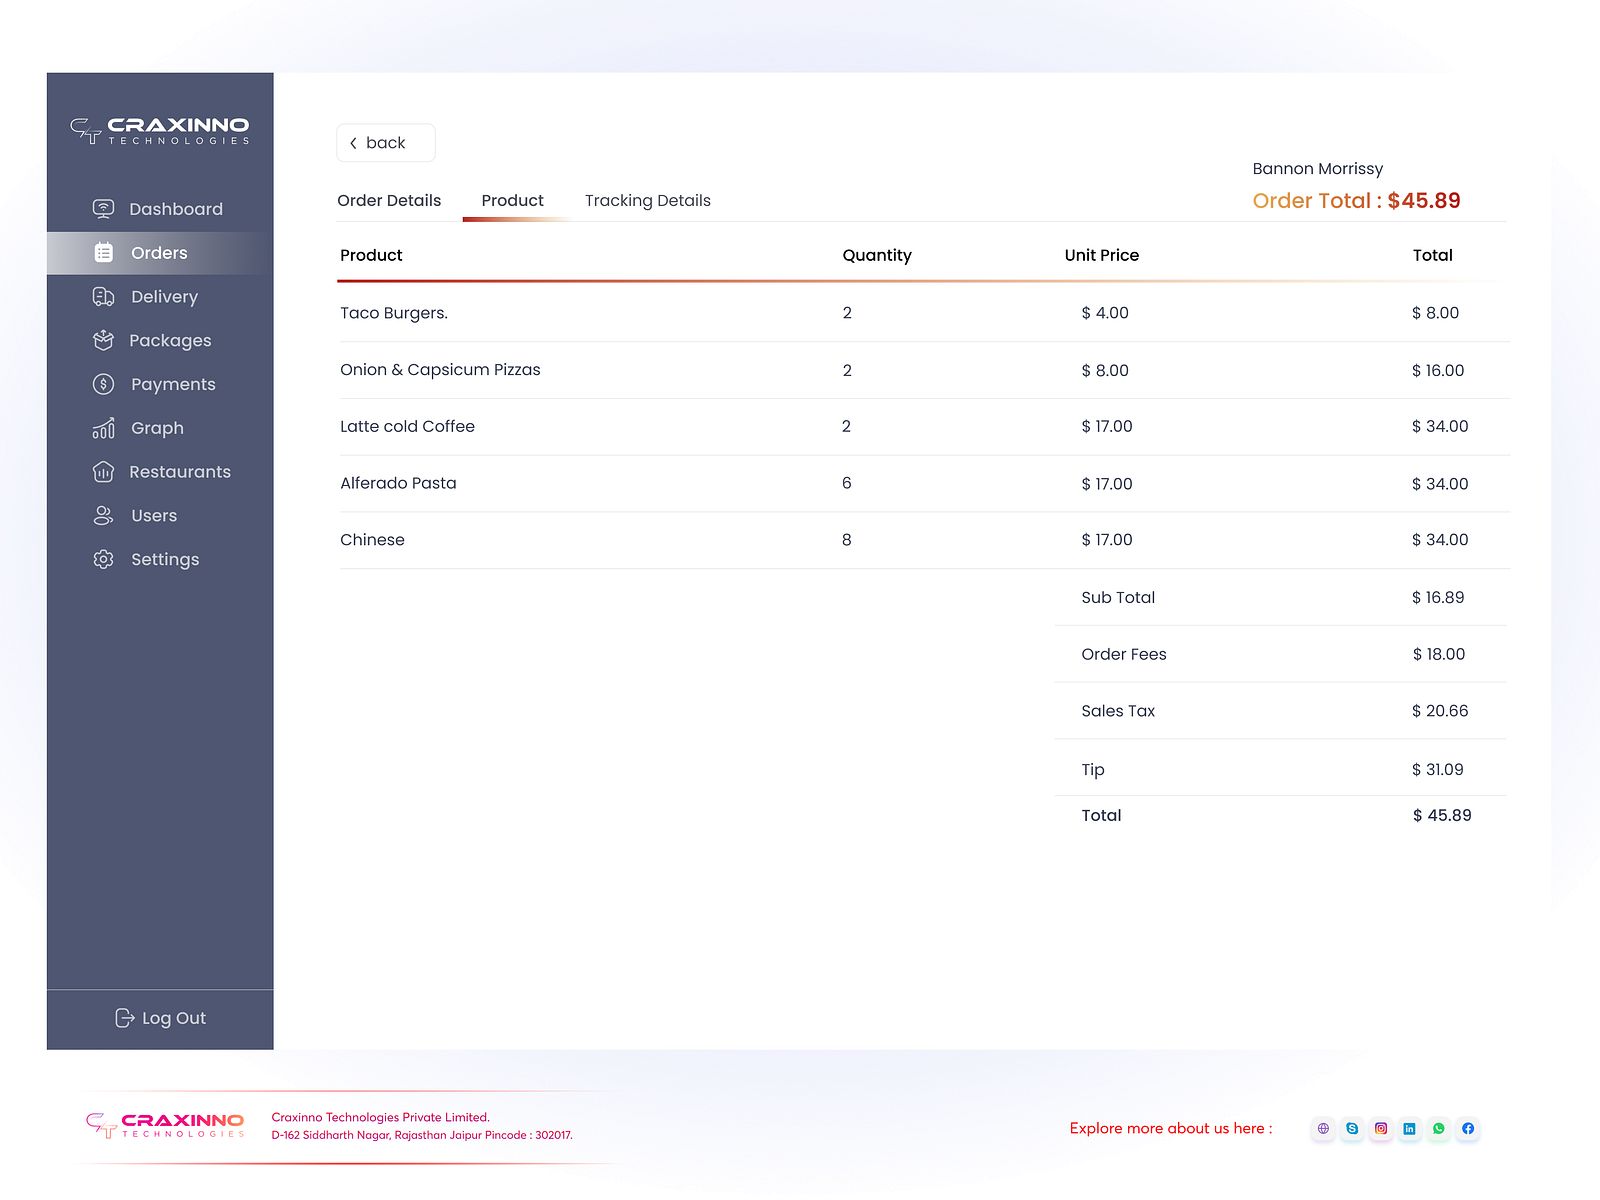Open the WhatsApp icon in the footer
This screenshot has height=1200, width=1600.
(x=1439, y=1128)
